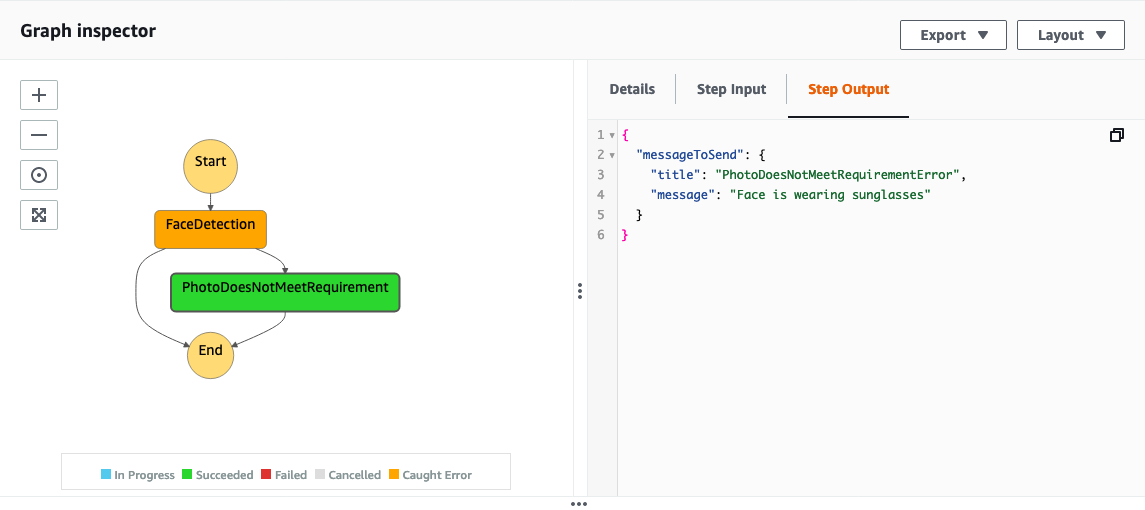Open the Export dropdown
The height and width of the screenshot is (510, 1145).
click(x=953, y=35)
